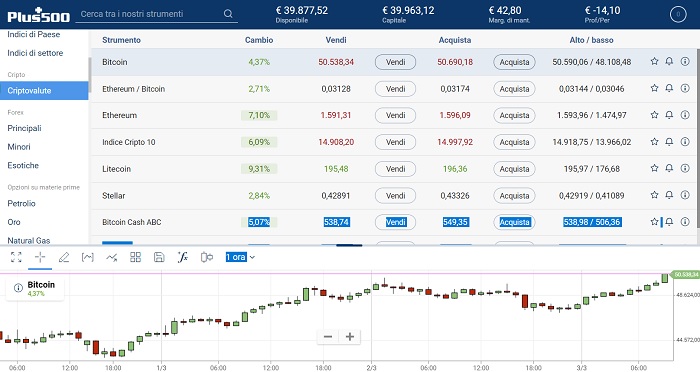
Task: Open the info icon for Bitcoin row
Action: pyautogui.click(x=685, y=61)
